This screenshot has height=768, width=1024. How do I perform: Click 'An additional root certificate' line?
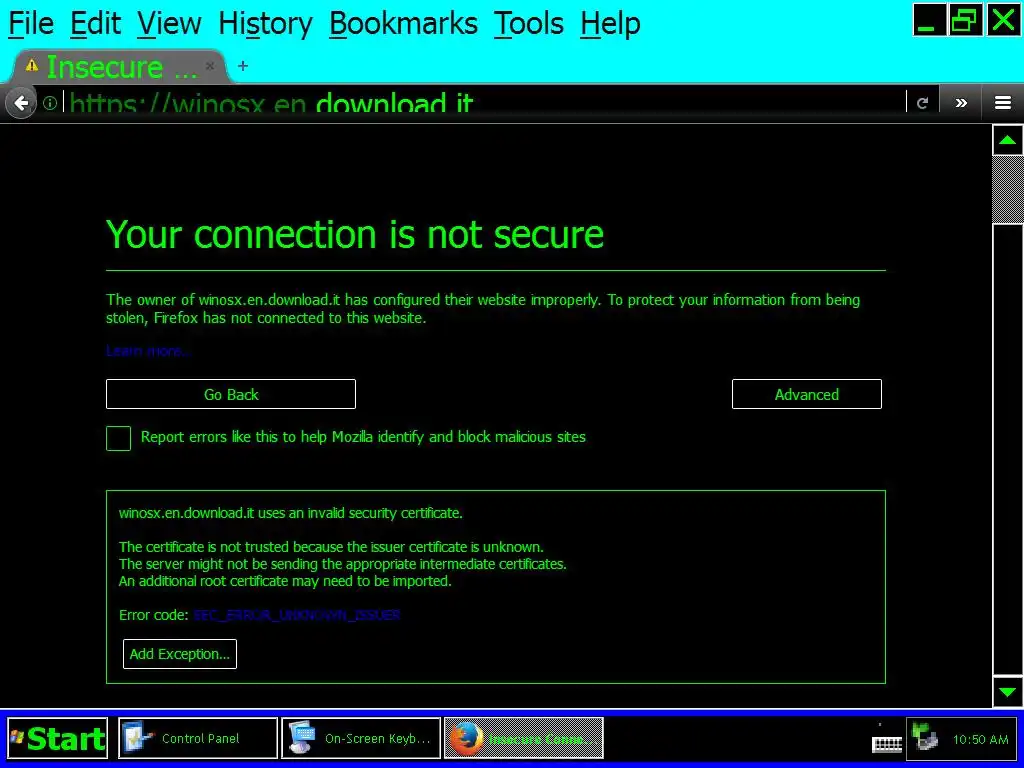(285, 581)
